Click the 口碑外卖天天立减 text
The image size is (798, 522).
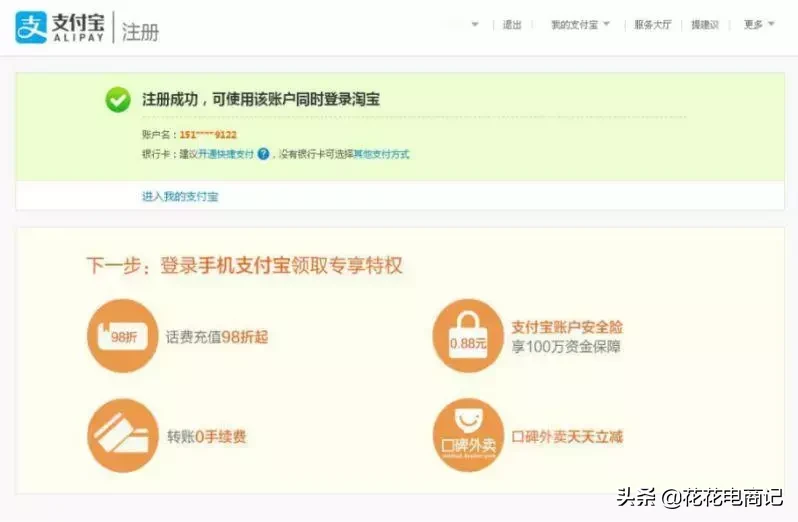[567, 437]
